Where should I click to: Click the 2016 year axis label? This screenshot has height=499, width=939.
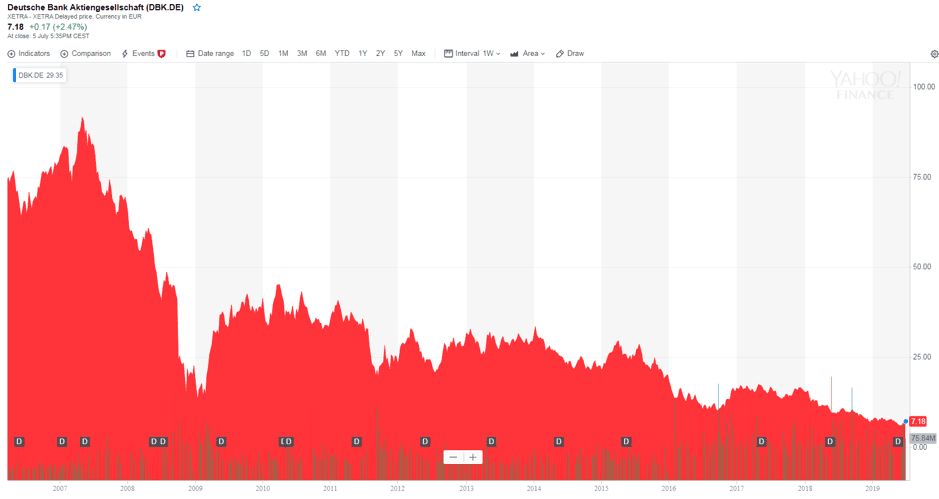tap(669, 488)
